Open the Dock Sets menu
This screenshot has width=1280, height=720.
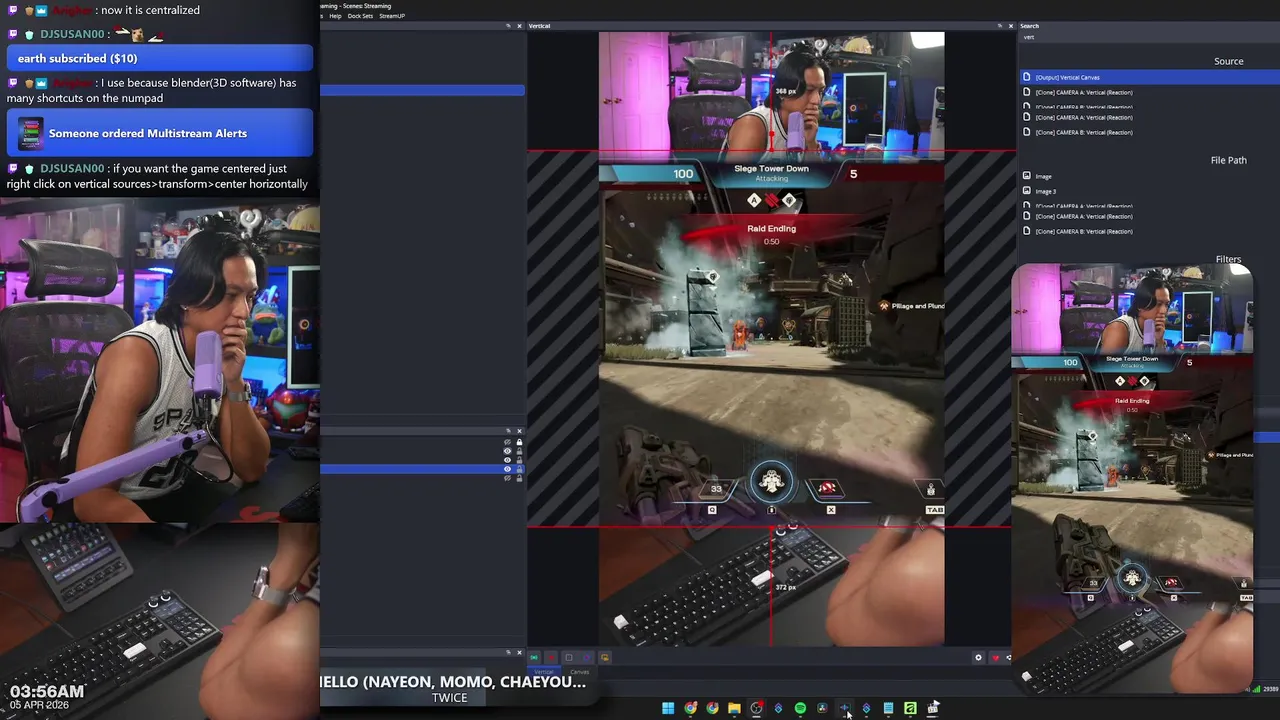tap(360, 16)
